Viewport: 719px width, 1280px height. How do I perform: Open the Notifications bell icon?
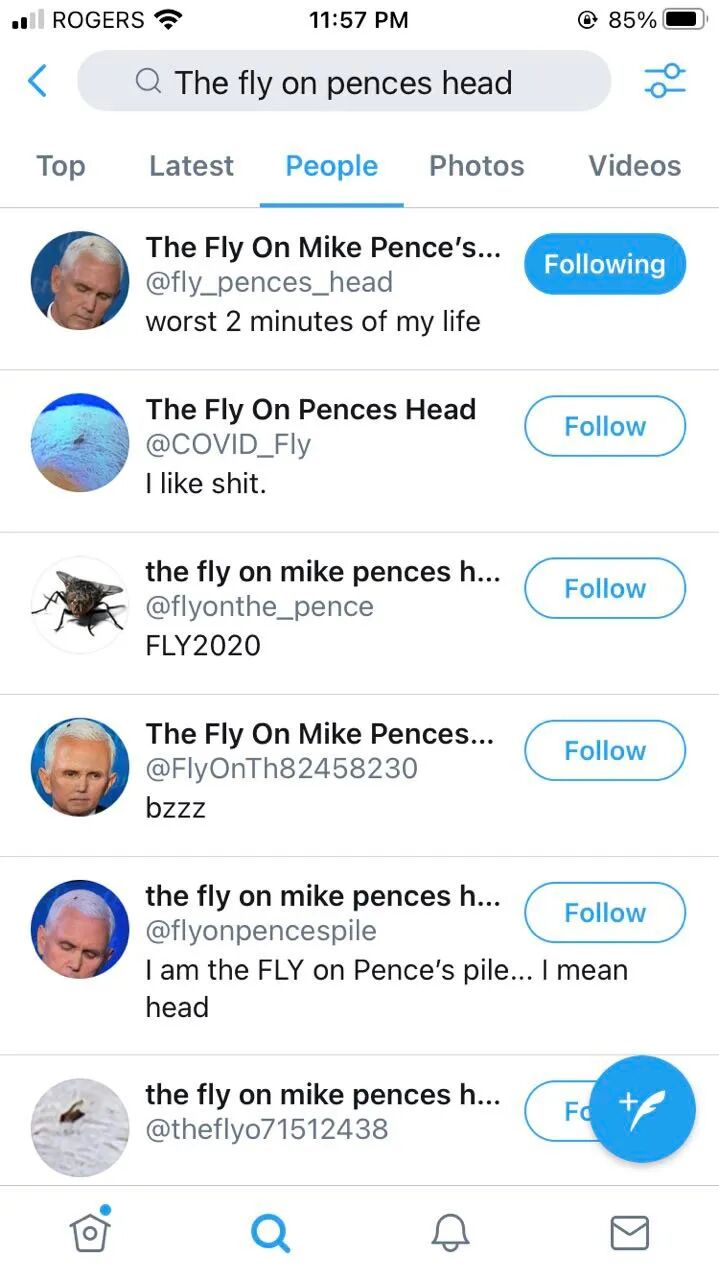click(x=450, y=1233)
